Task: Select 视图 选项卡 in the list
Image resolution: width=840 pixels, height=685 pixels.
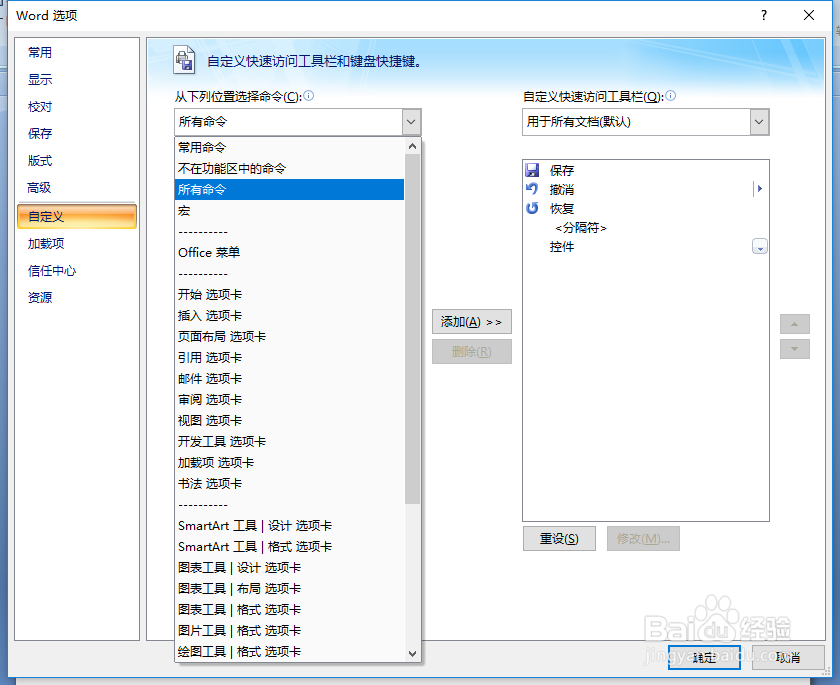Action: tap(289, 420)
